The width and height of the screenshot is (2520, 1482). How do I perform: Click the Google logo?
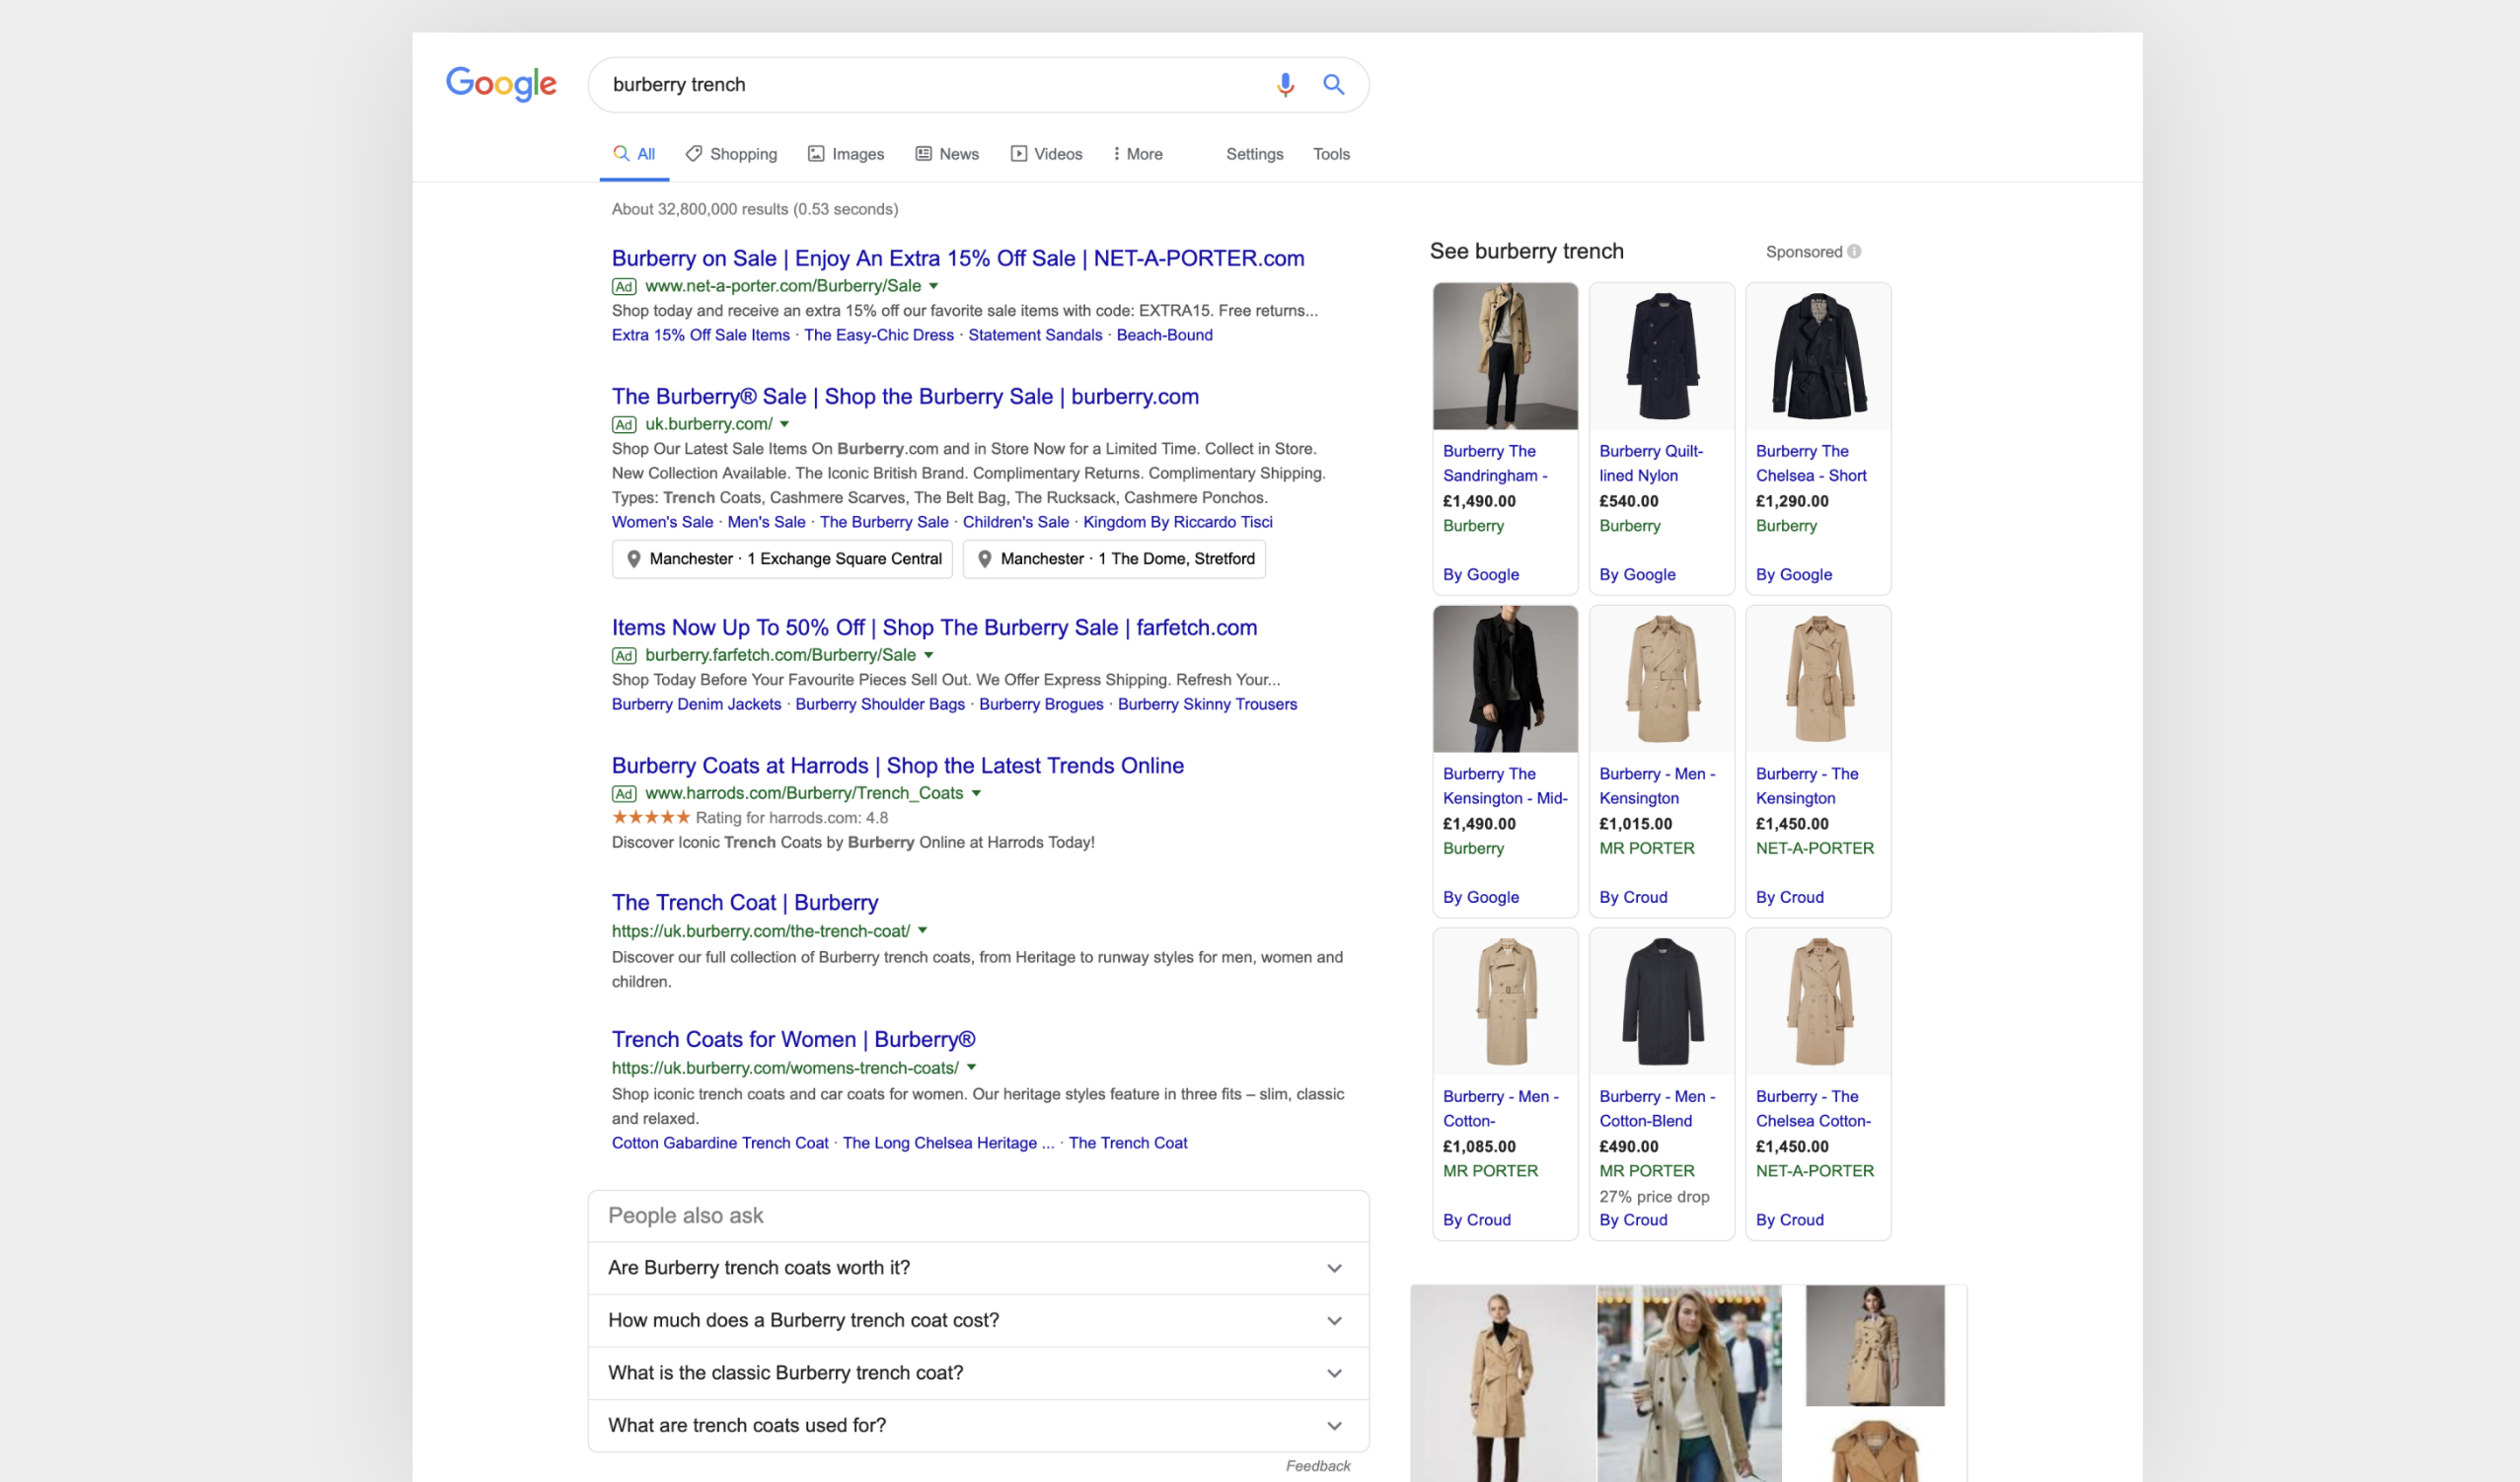coord(501,84)
